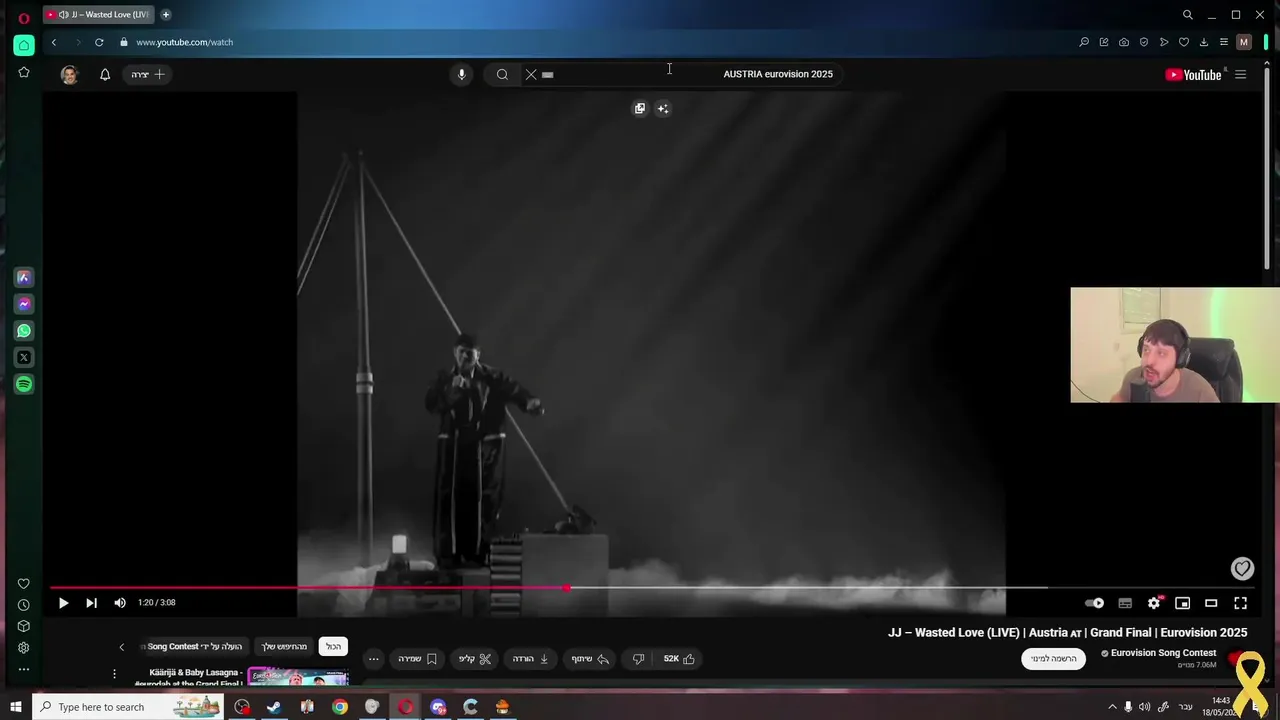Screen dimensions: 1280x720
Task: Open the Windows Start menu
Action: tap(16, 707)
